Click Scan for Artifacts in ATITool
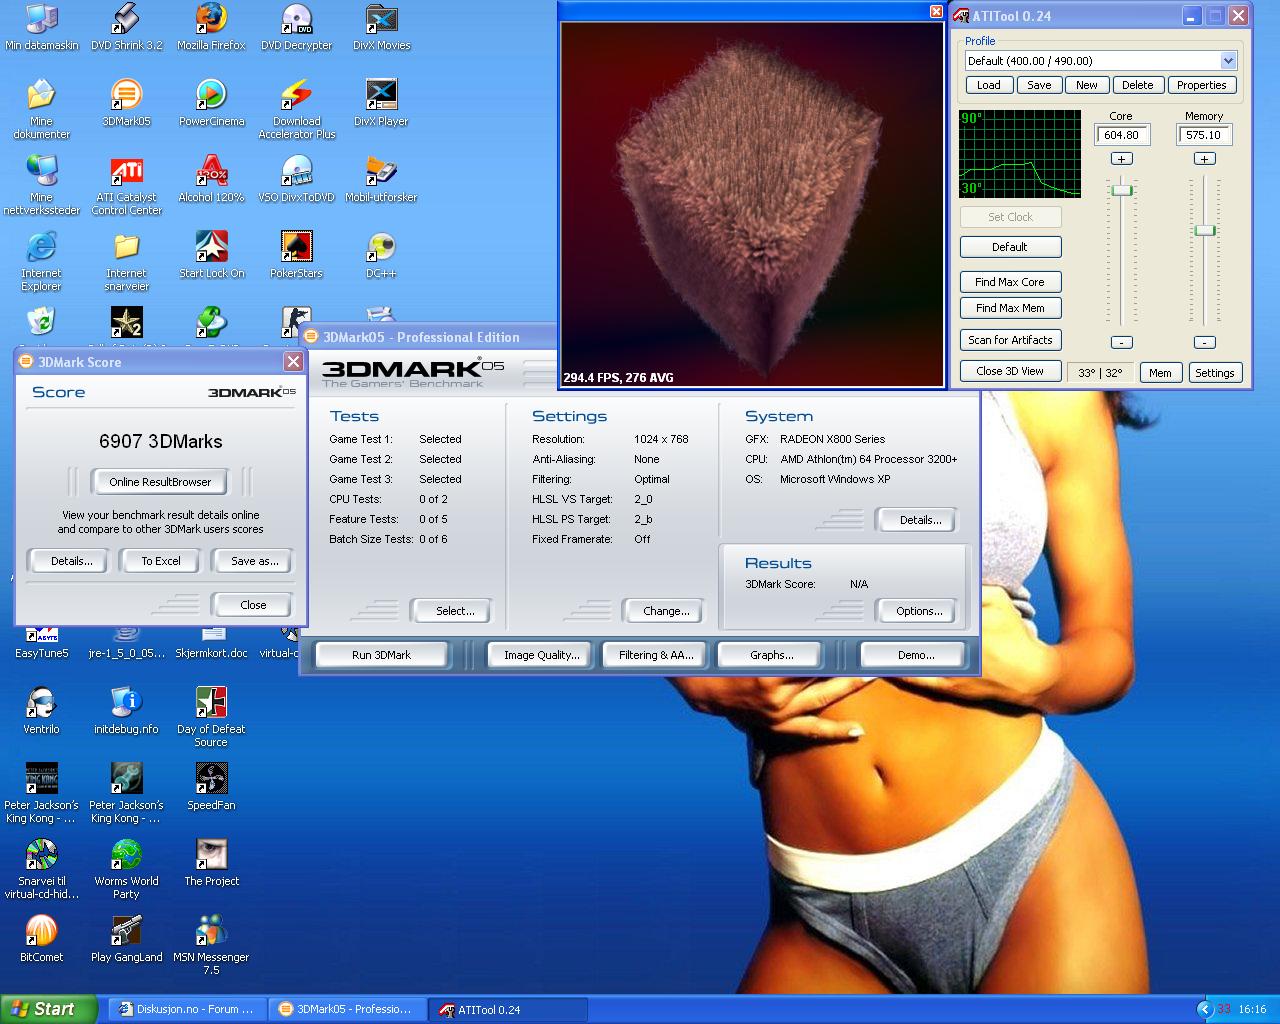This screenshot has height=1024, width=1280. (1010, 340)
